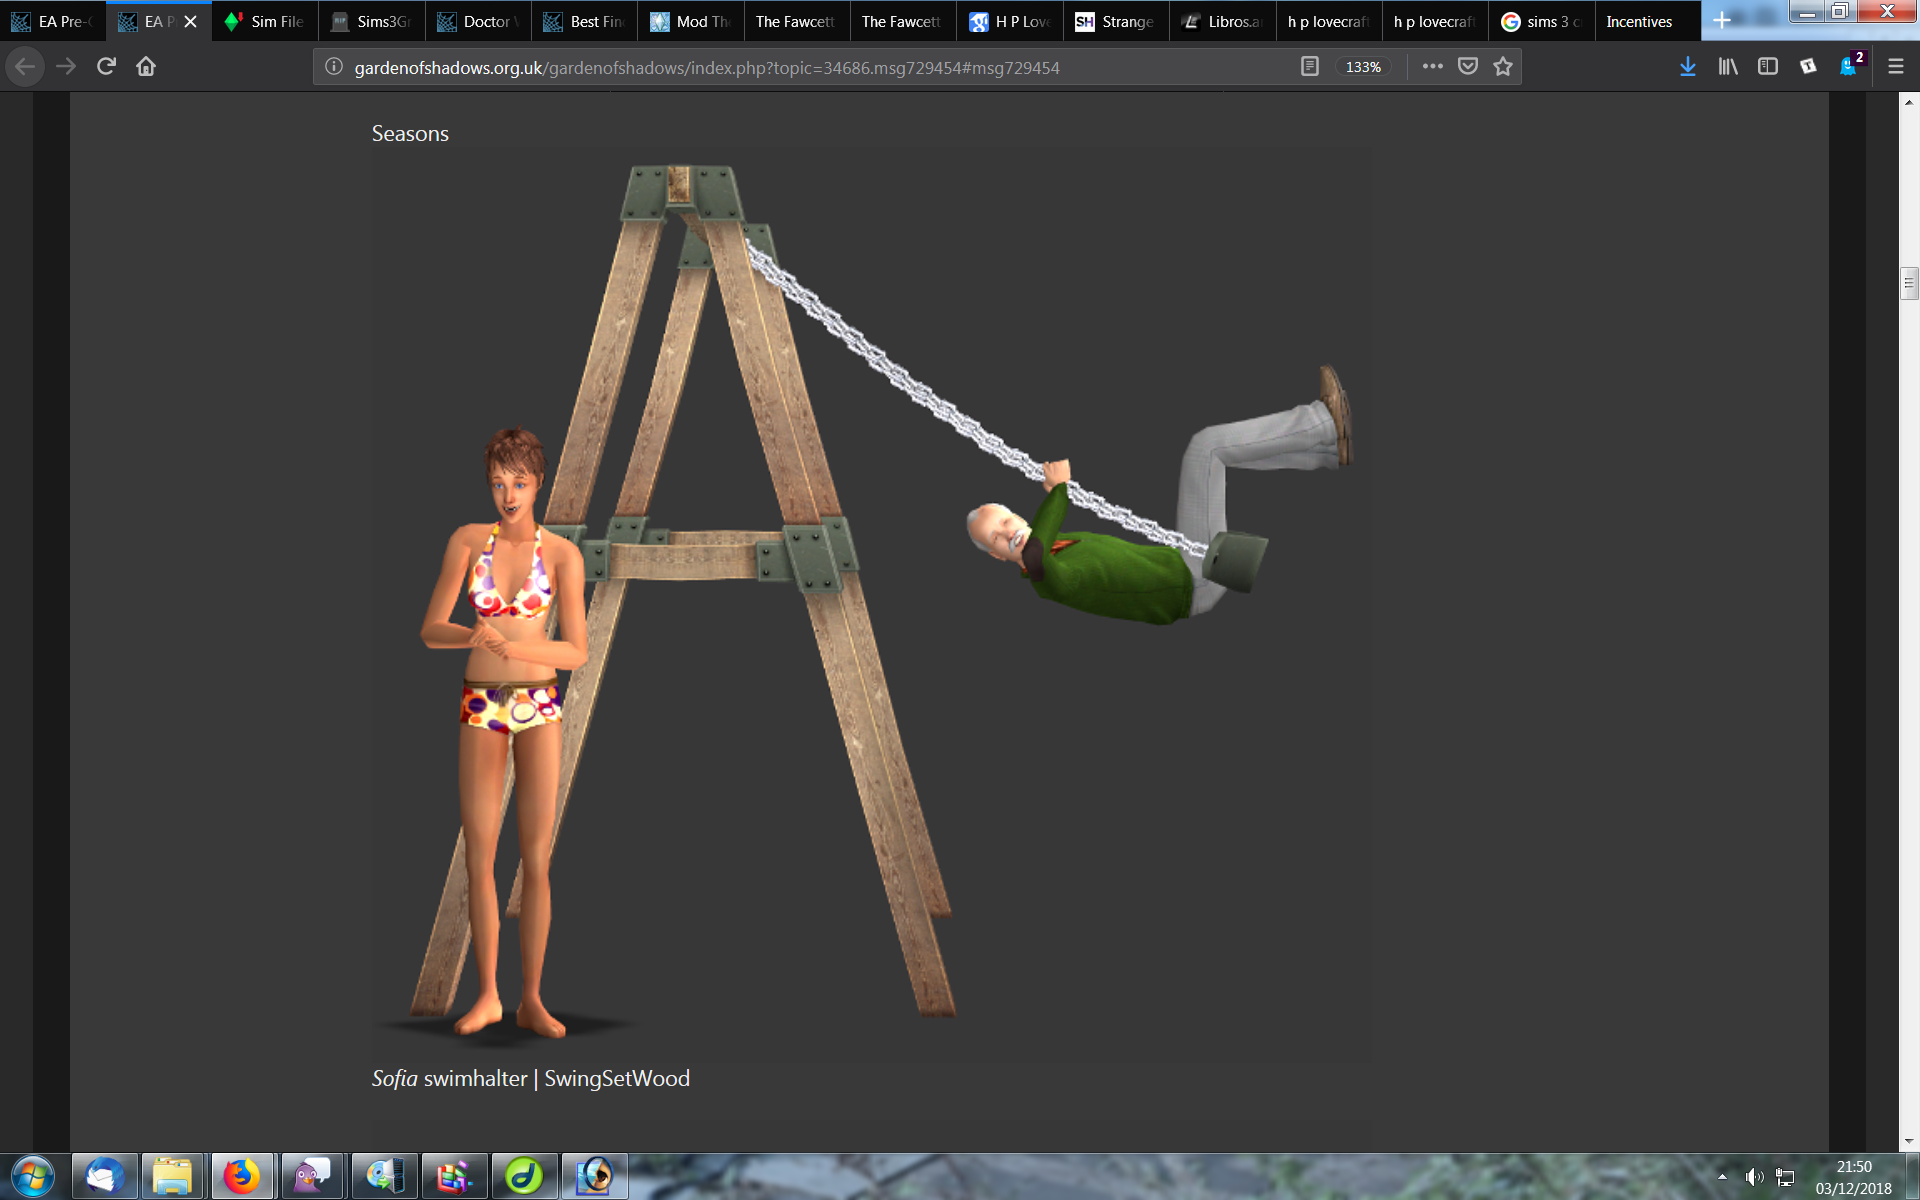This screenshot has height=1200, width=1920.
Task: Click the page scrollbar thumb
Action: (x=1909, y=284)
